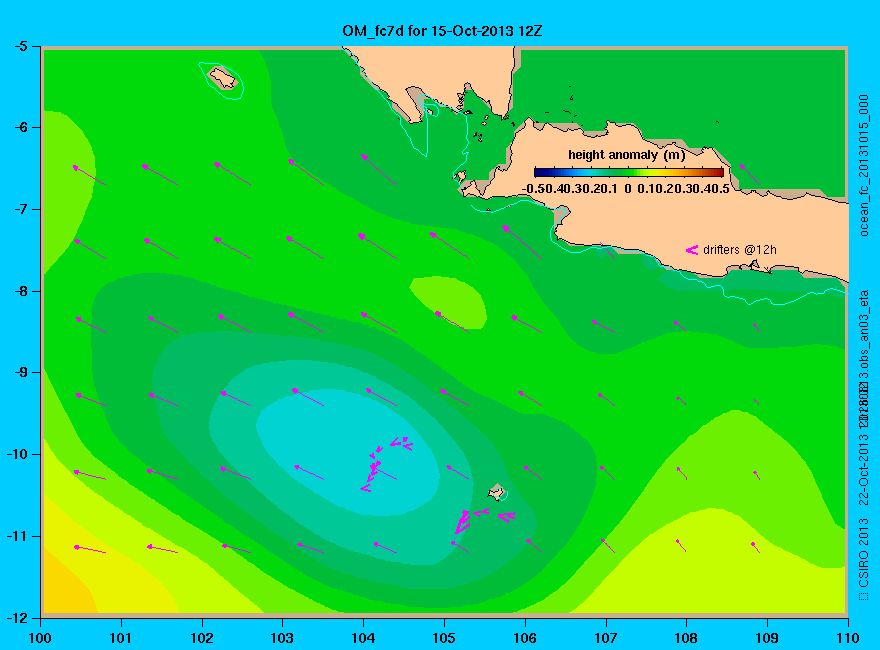
Task: Click the x-axis label 109
Action: pos(767,638)
